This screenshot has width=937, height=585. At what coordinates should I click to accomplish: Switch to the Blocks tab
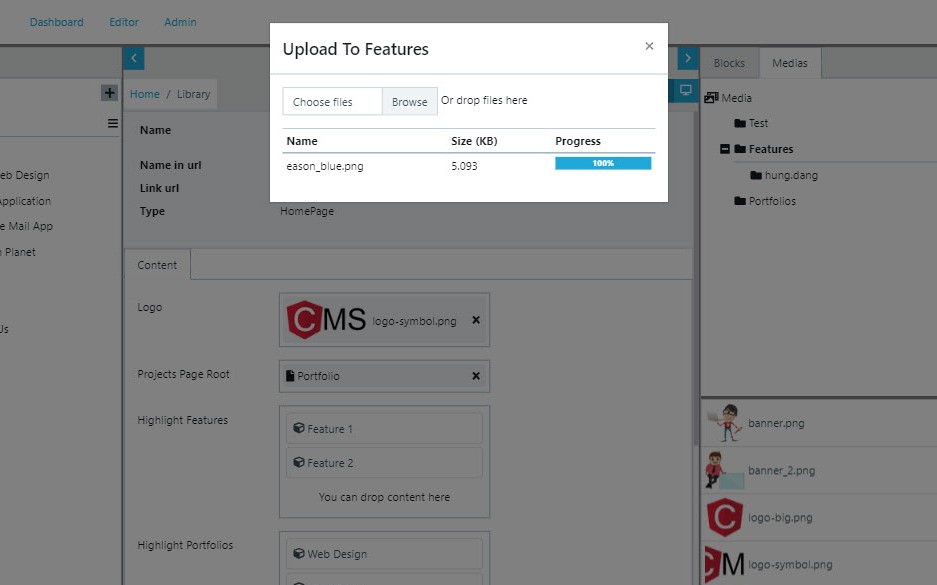(x=729, y=63)
